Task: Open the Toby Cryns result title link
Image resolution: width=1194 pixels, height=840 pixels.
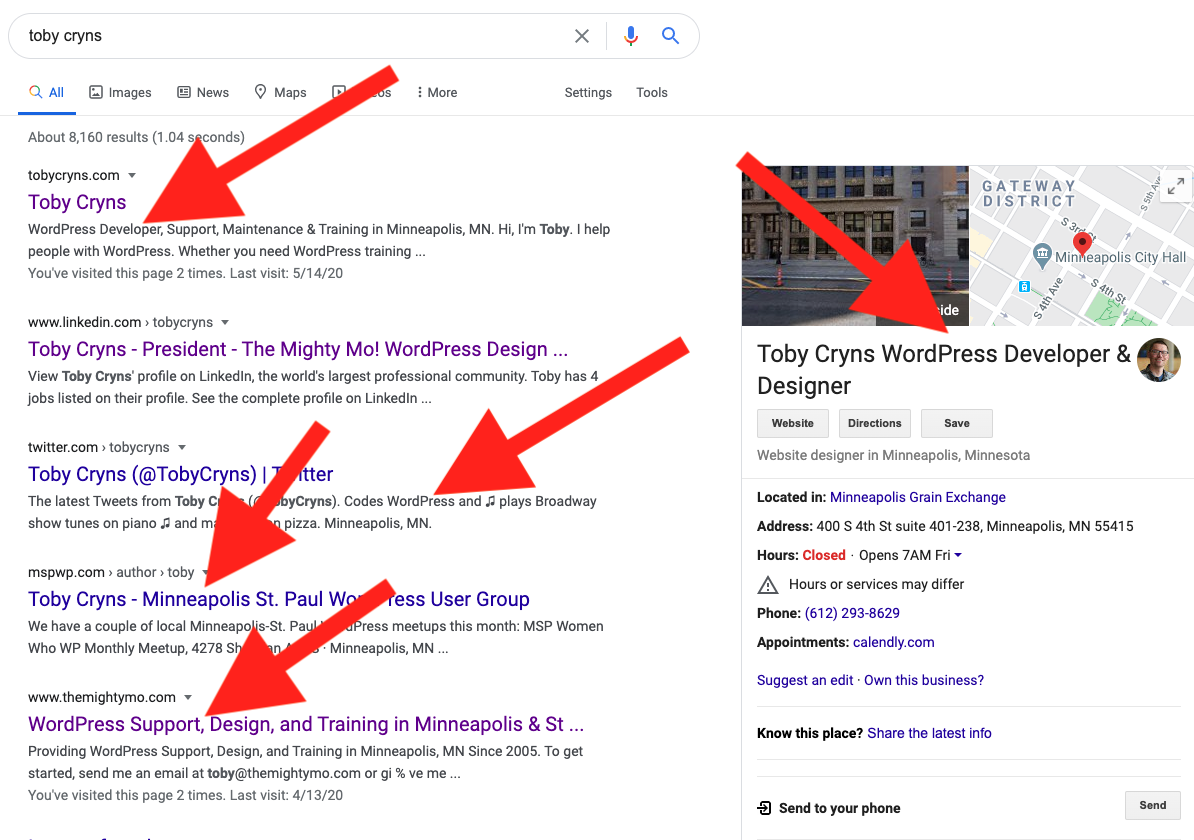Action: (x=77, y=202)
